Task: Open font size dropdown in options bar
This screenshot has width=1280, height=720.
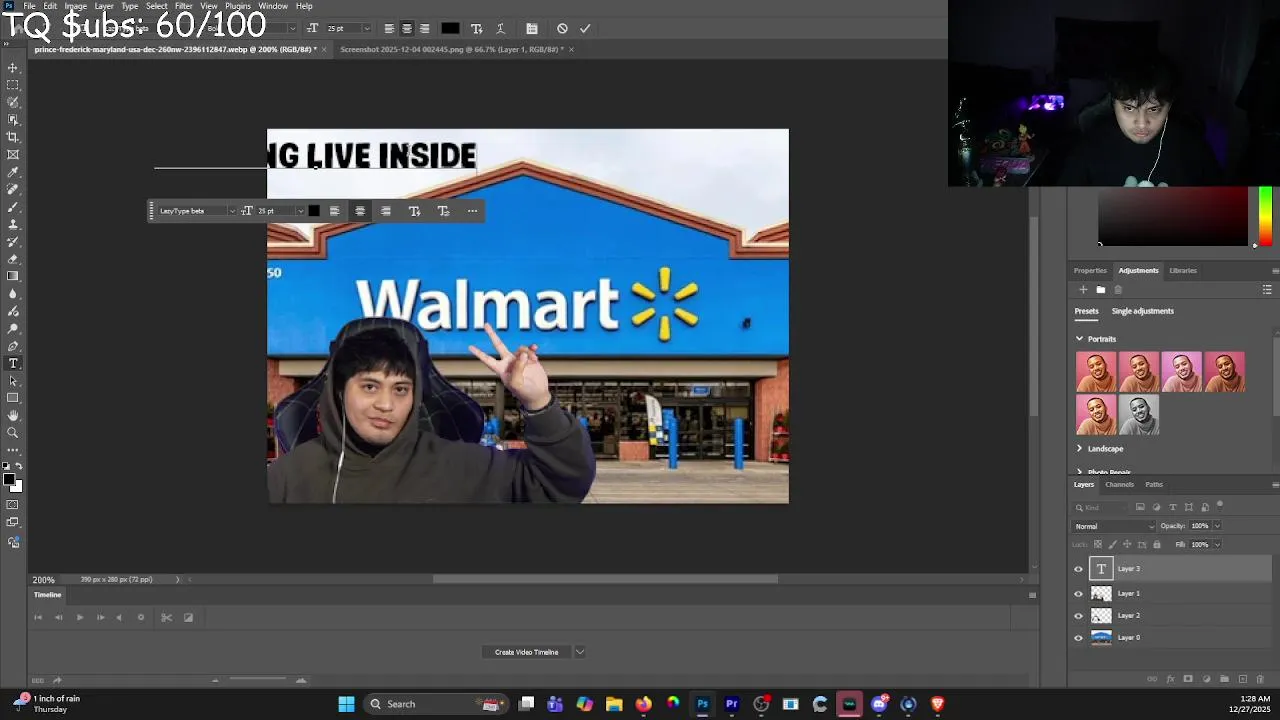Action: point(366,29)
